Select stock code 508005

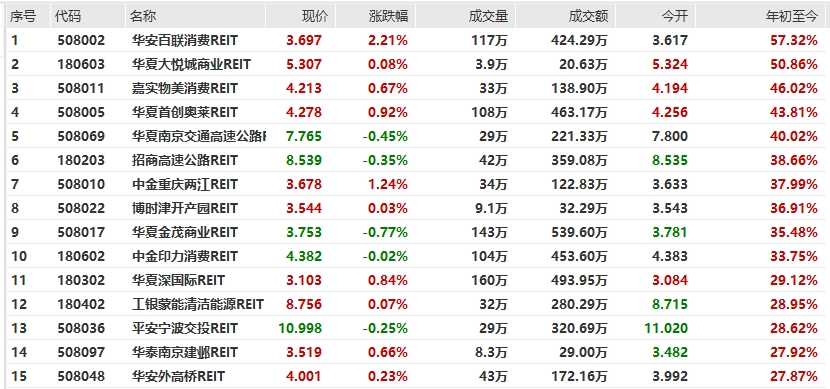click(x=82, y=112)
